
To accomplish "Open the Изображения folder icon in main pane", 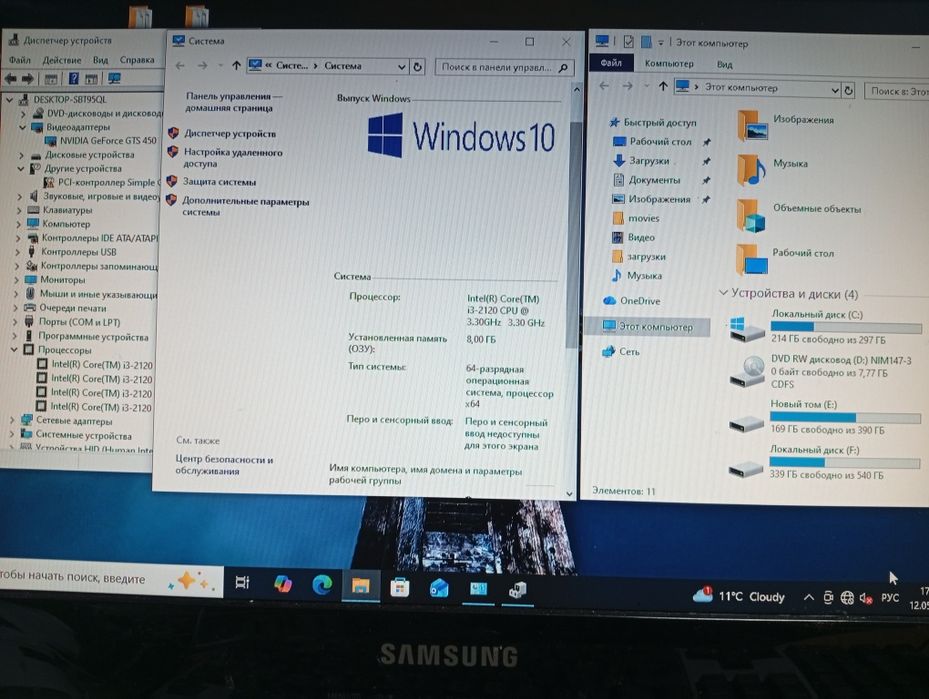I will click(x=752, y=125).
